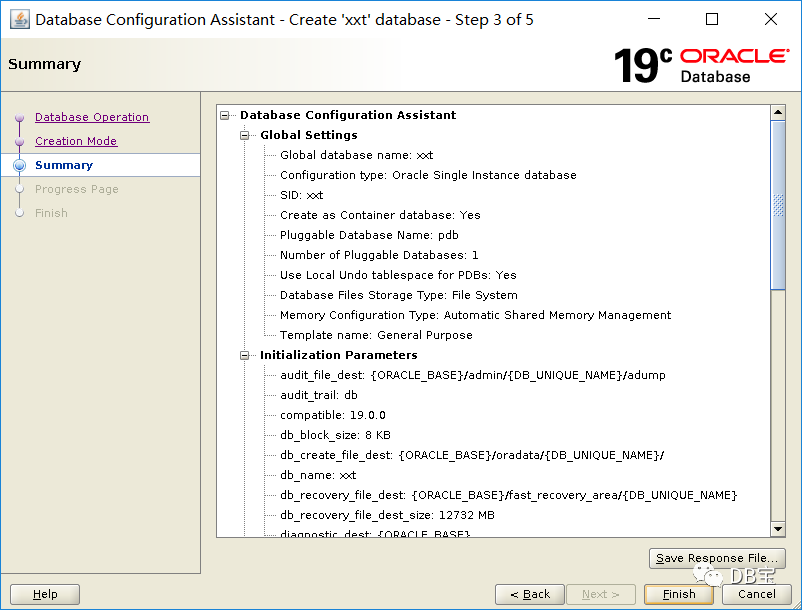Viewport: 802px width, 610px height.
Task: Select the Global Settings heading text
Action: [309, 135]
